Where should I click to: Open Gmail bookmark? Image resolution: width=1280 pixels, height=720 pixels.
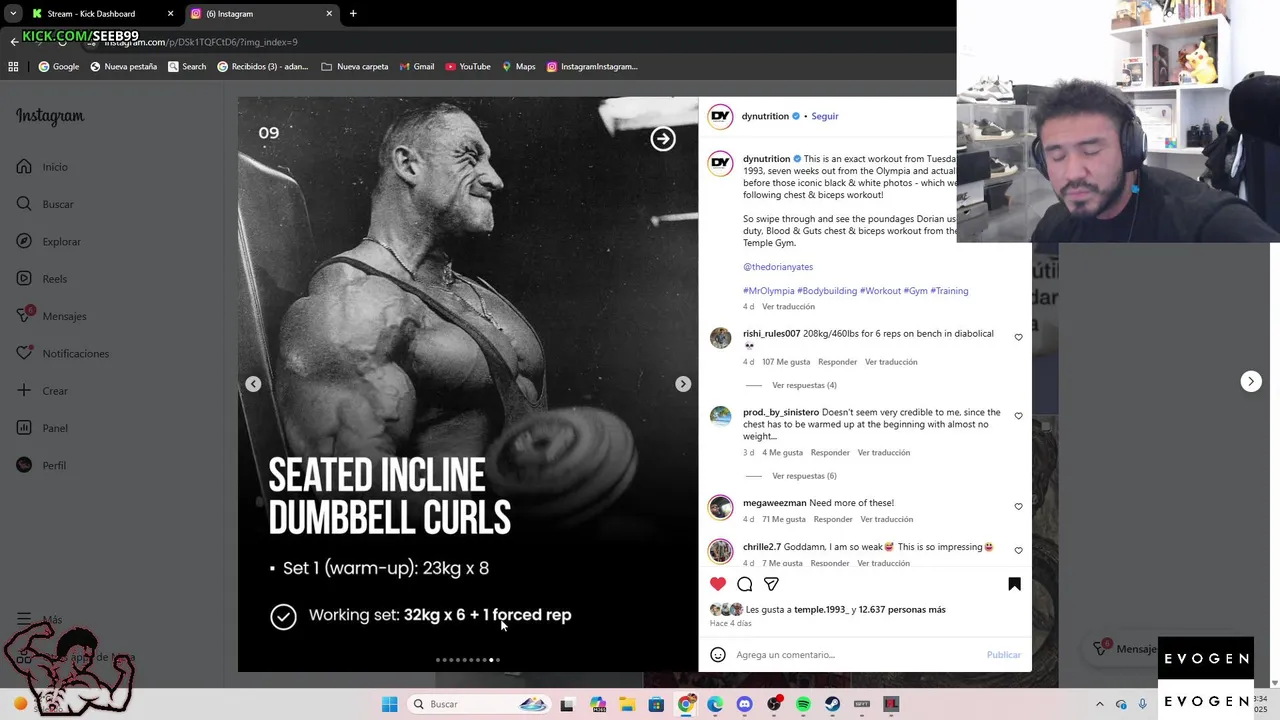pyautogui.click(x=416, y=67)
